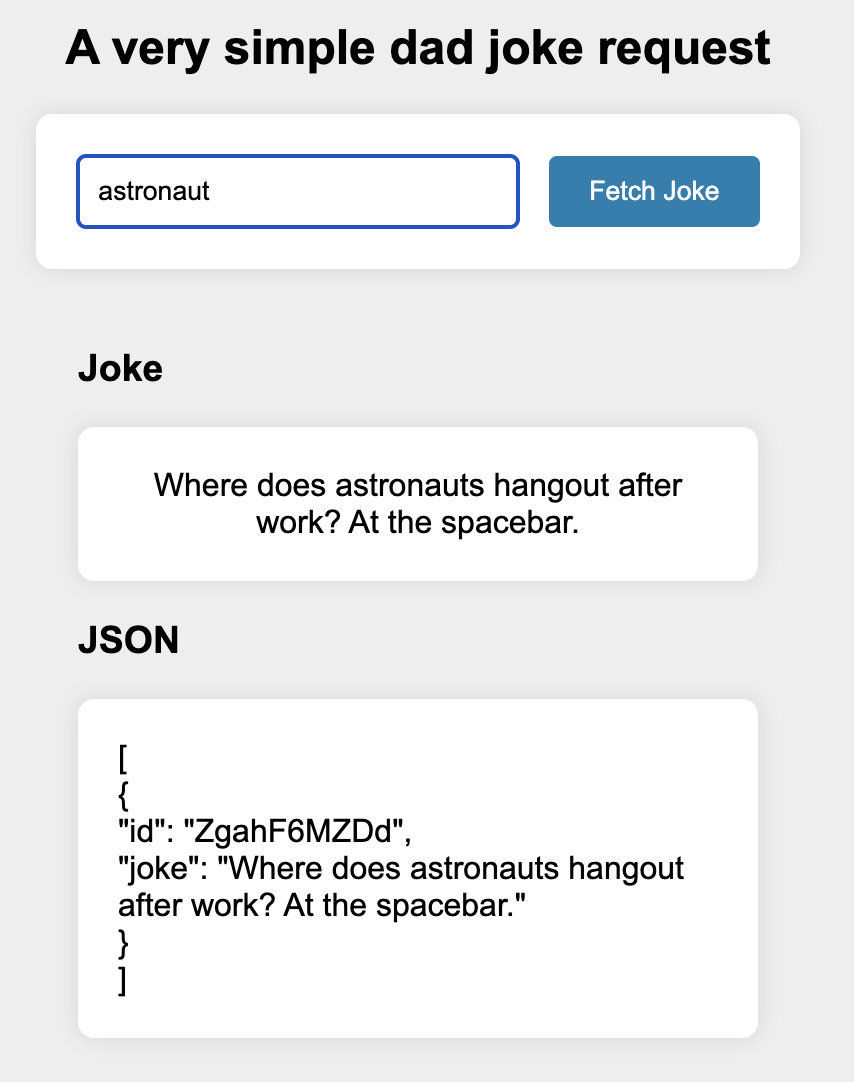The width and height of the screenshot is (854, 1082).
Task: Click the "id": "ZgahF6MZDd" line in JSON
Action: coord(264,831)
